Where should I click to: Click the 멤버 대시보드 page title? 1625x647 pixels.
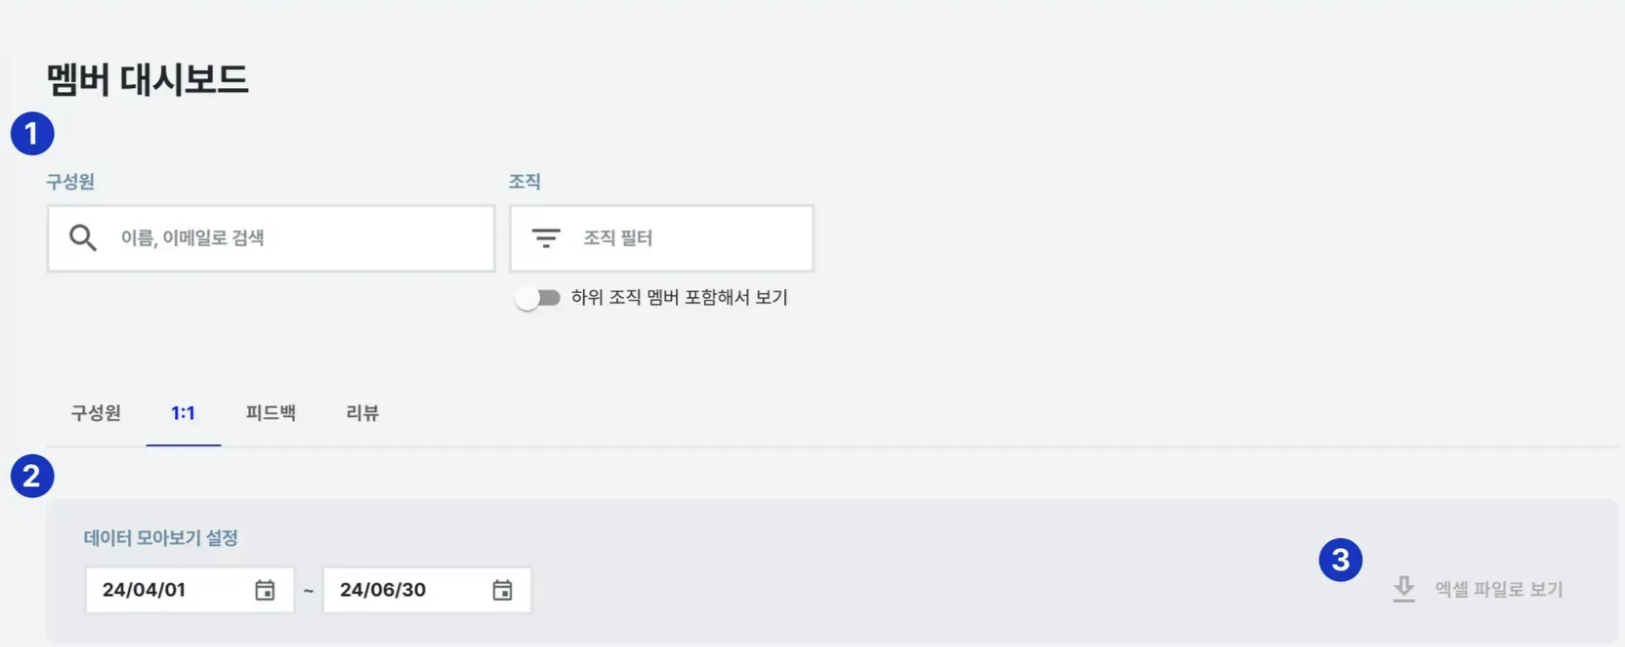tap(148, 79)
